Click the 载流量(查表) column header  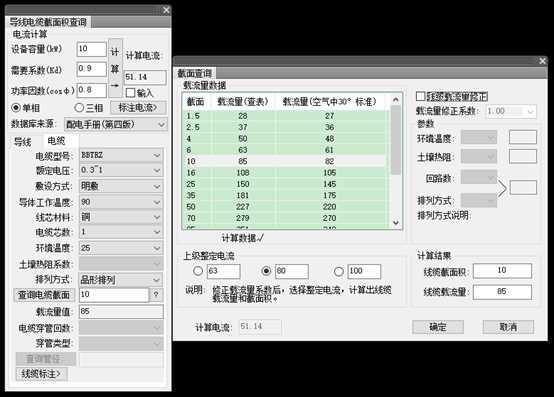(x=243, y=102)
